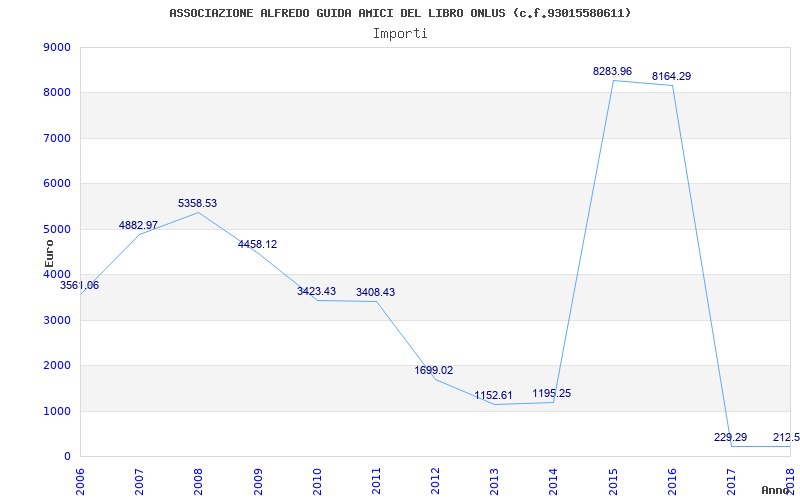
Task: Select the 5358.53 data point label
Action: coord(197,204)
